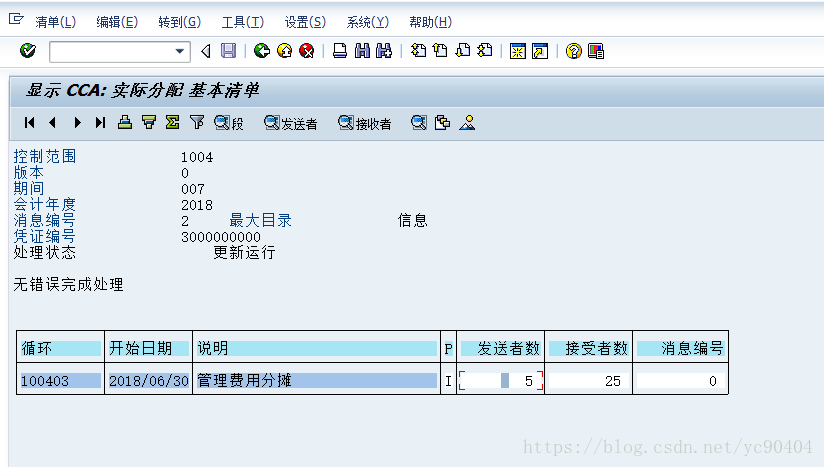Click the First Page icon in the toolbar
824x467 pixels.
[418, 51]
